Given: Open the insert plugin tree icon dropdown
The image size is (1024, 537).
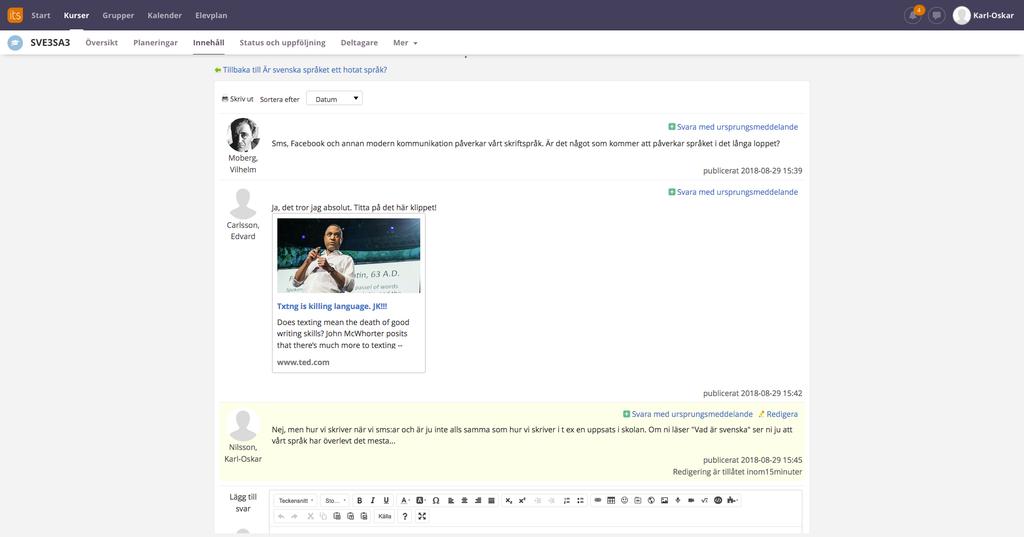Looking at the screenshot, I should [x=732, y=500].
